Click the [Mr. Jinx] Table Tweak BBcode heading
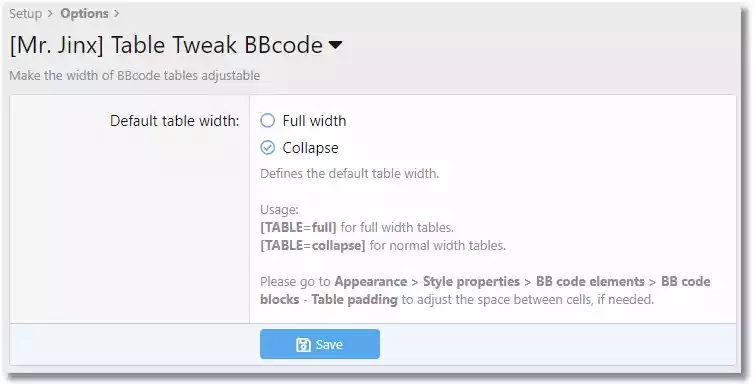 166,45
